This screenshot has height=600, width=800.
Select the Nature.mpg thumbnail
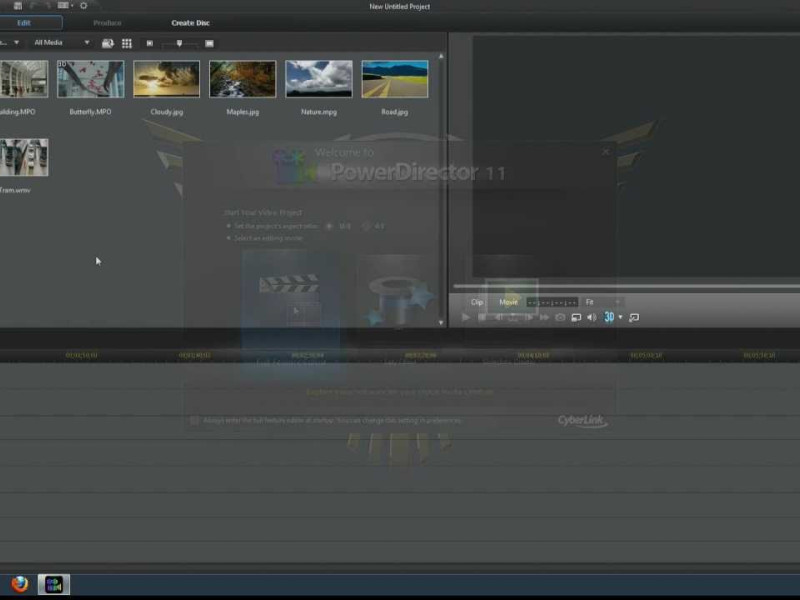tap(318, 79)
